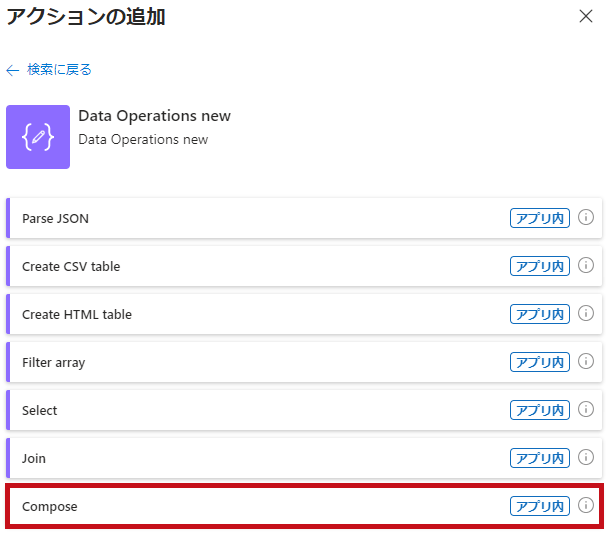The image size is (610, 538).
Task: Show info icon for Join action
Action: click(585, 457)
